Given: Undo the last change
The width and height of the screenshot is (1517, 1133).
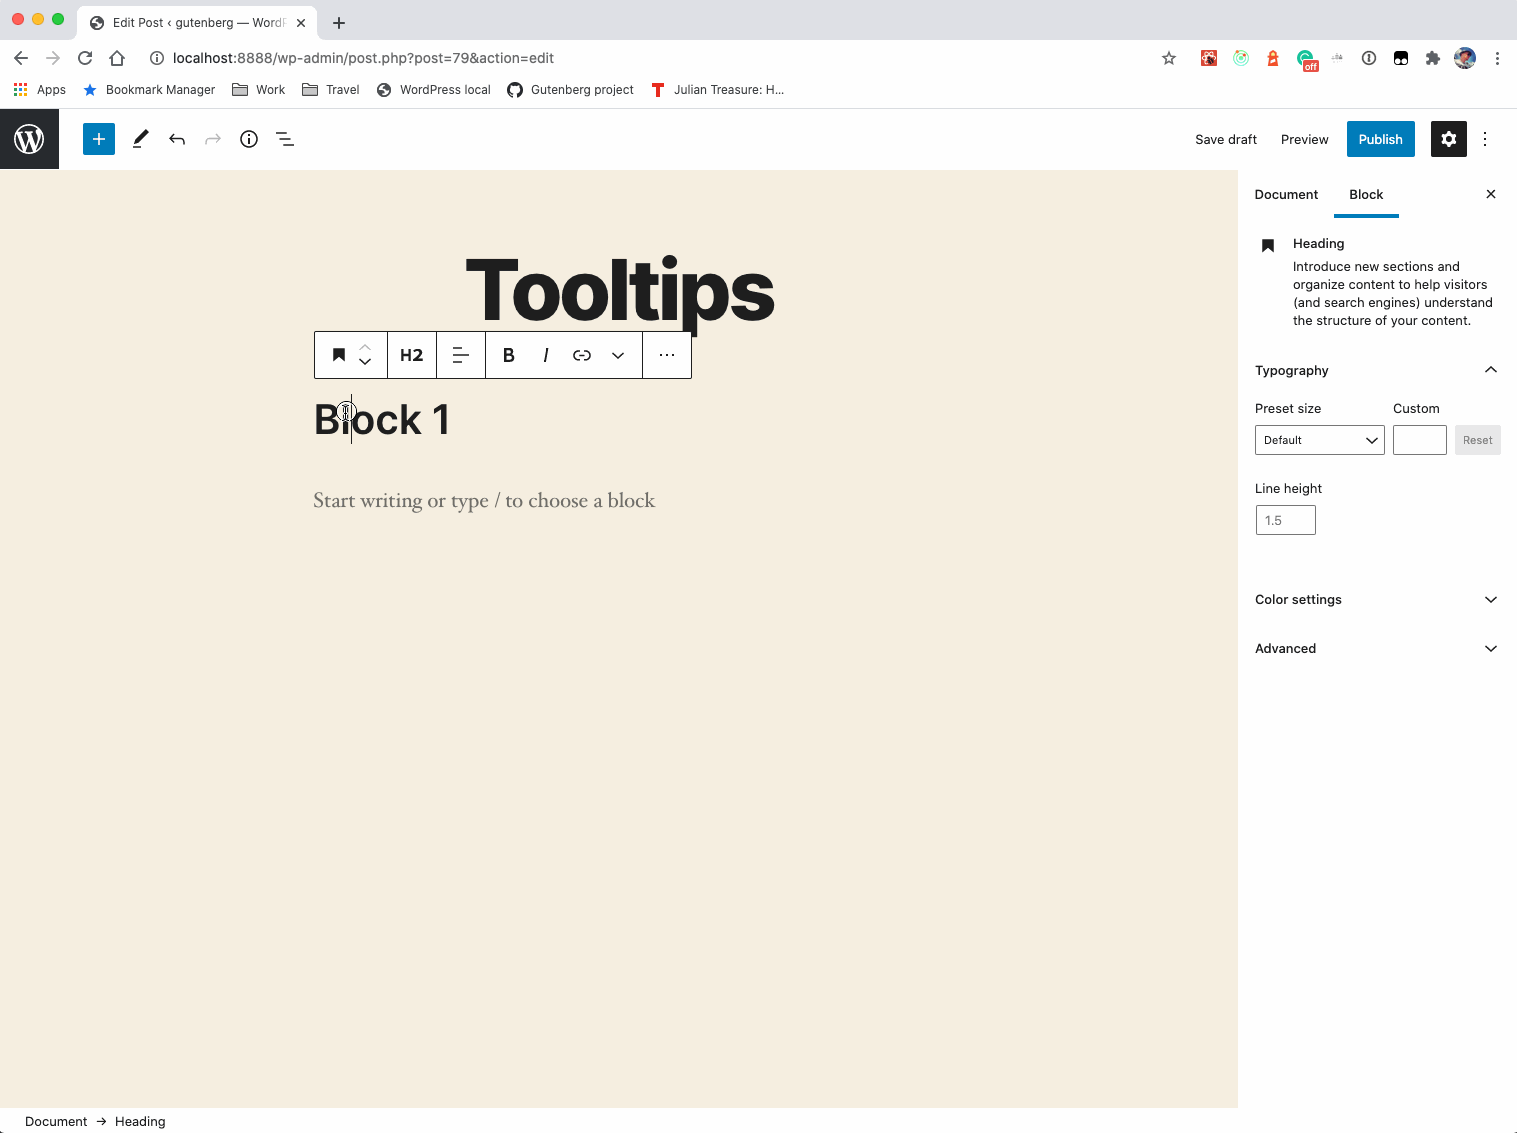Looking at the screenshot, I should click(177, 138).
